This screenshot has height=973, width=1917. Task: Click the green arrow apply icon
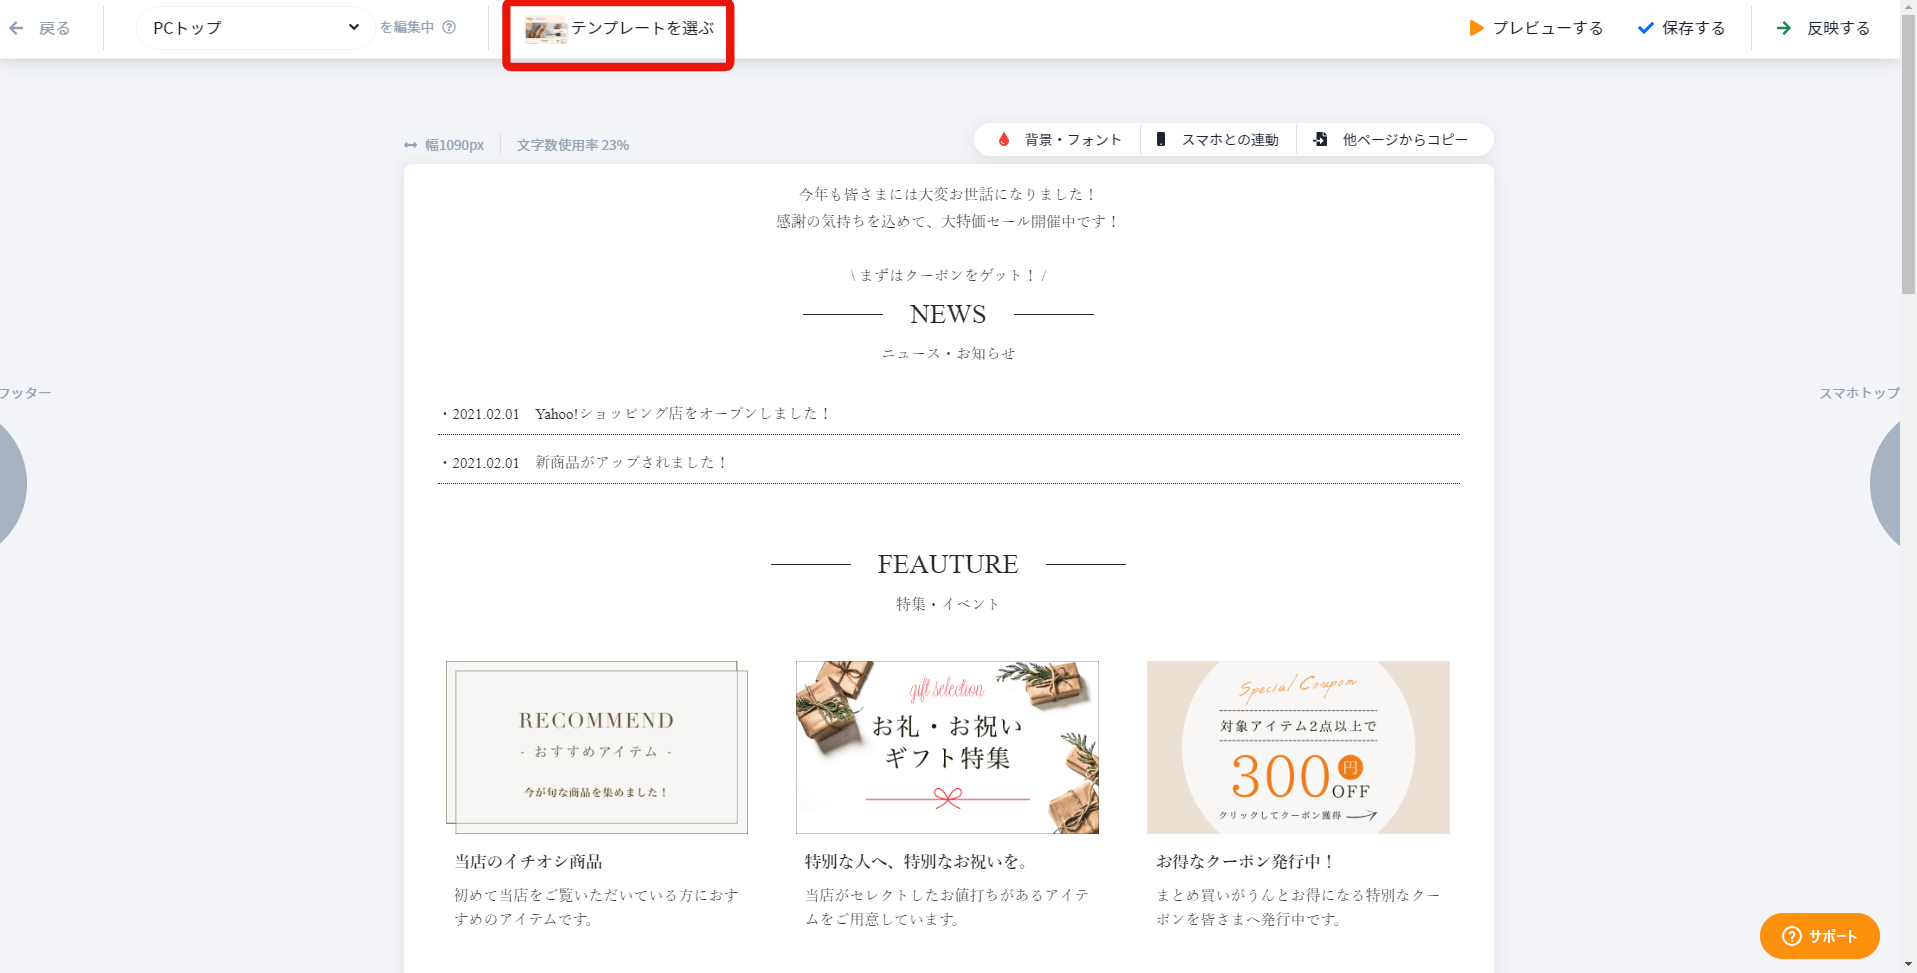1784,28
